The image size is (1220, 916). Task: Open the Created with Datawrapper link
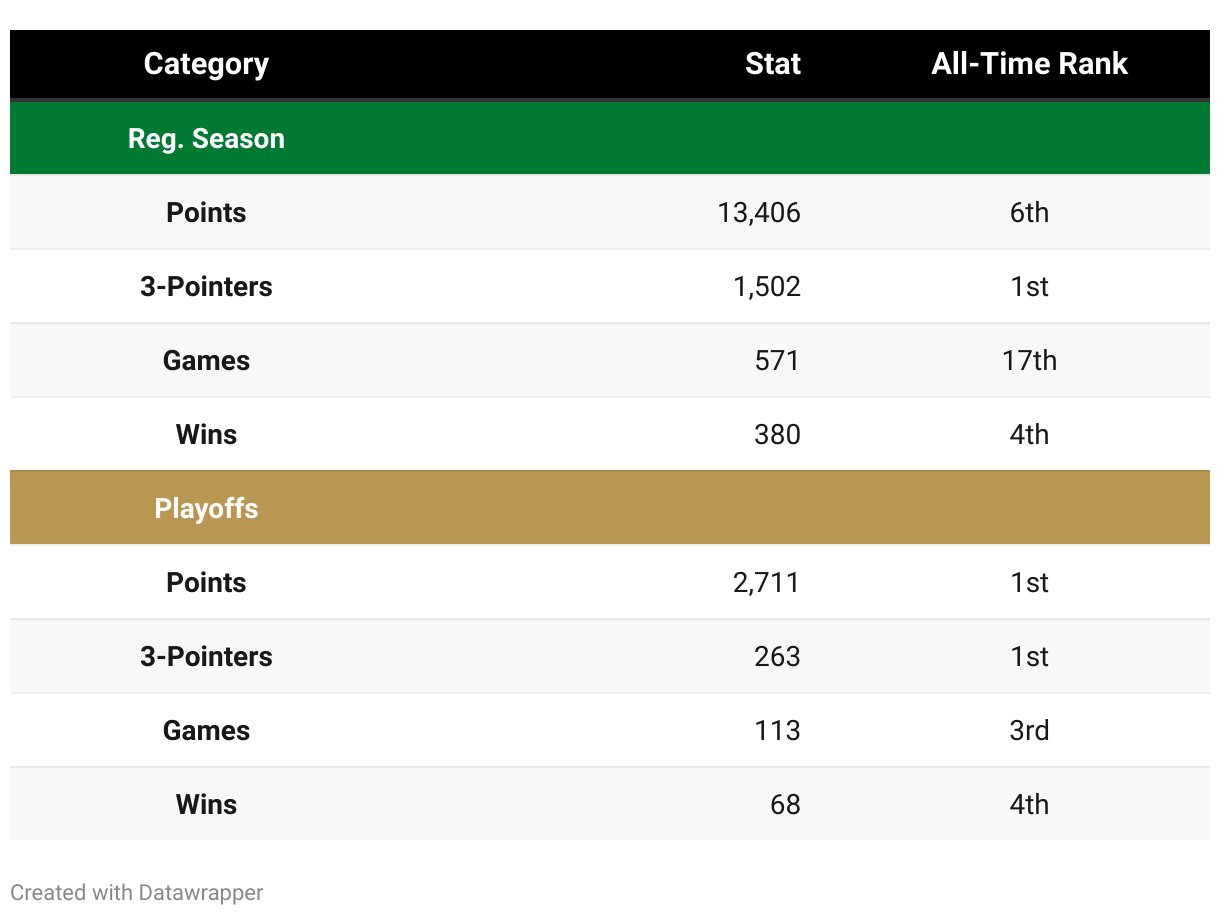coord(137,892)
